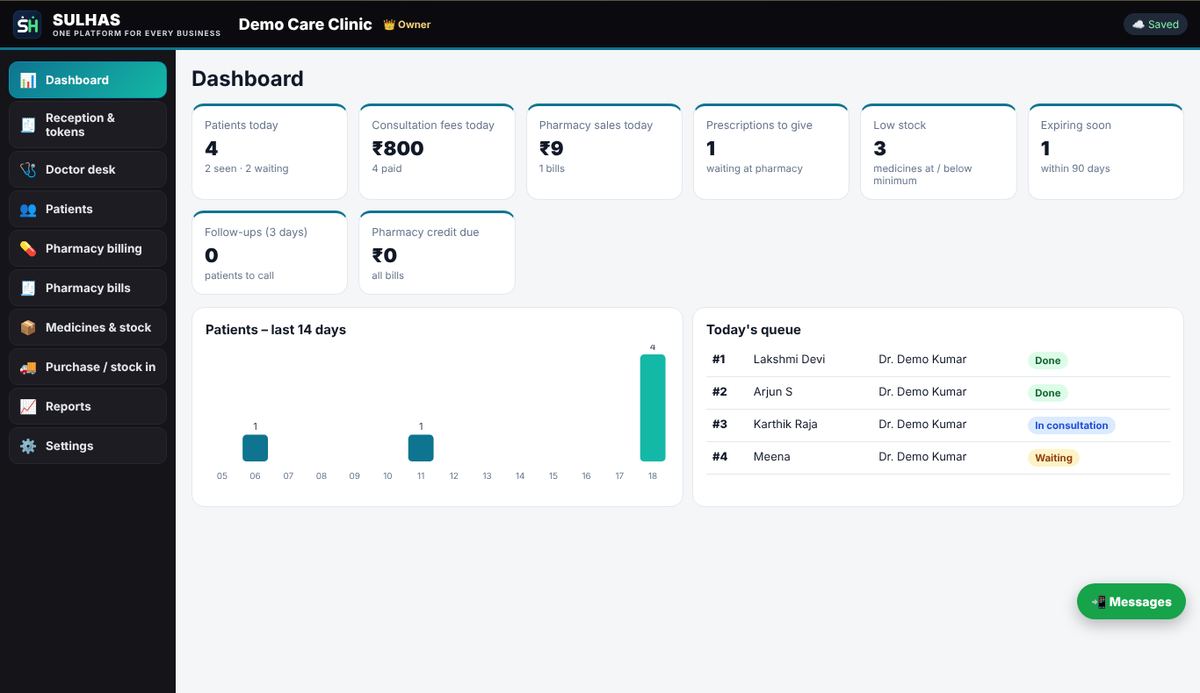Click the Saved status badge
This screenshot has width=1200, height=693.
[x=1155, y=25]
